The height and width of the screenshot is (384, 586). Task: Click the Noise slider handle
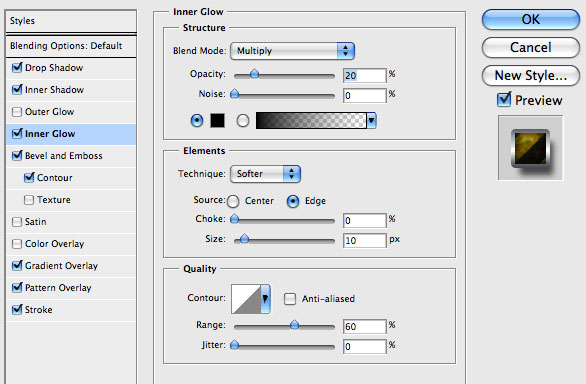[x=235, y=93]
